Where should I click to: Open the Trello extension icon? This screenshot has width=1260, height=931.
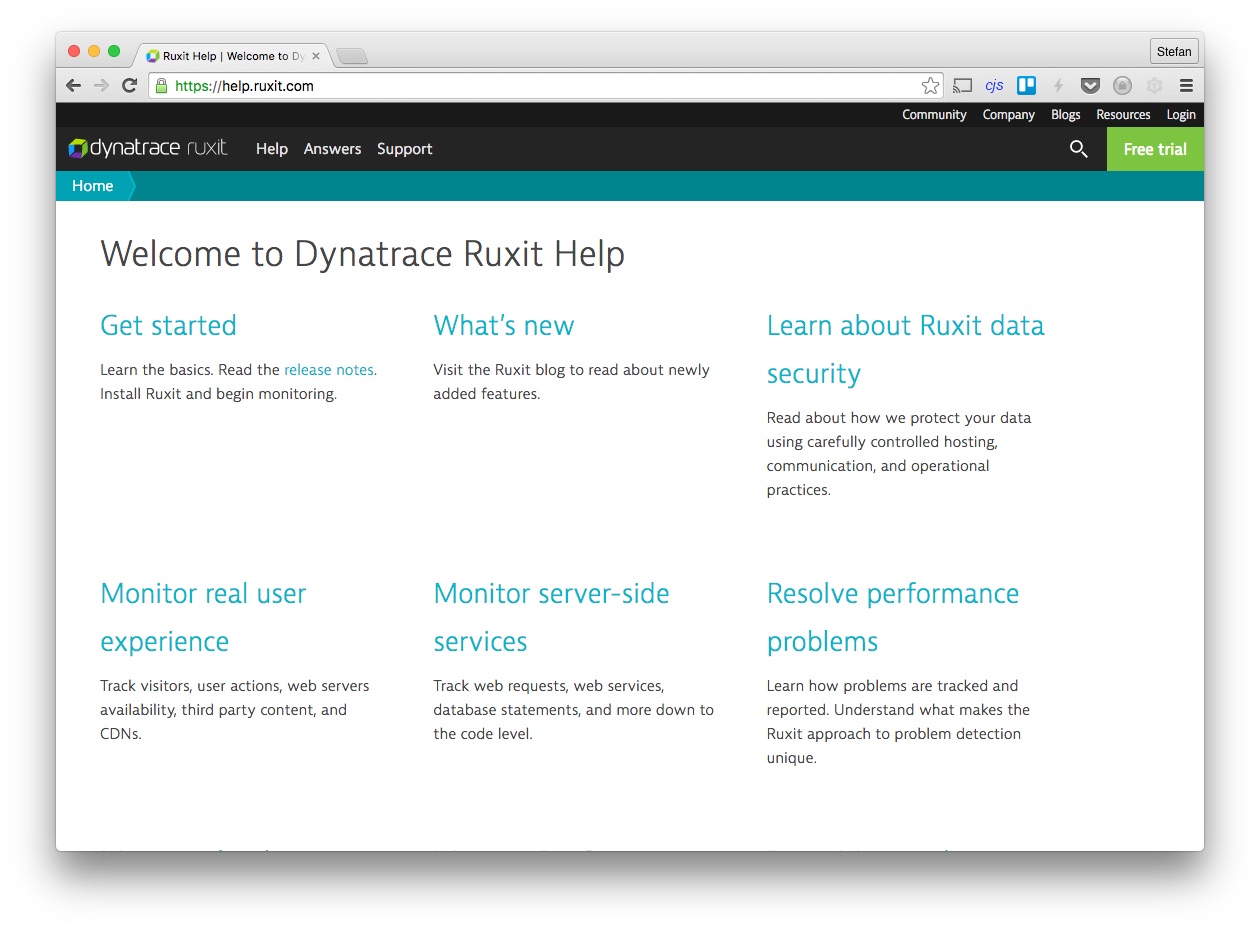[x=1026, y=86]
